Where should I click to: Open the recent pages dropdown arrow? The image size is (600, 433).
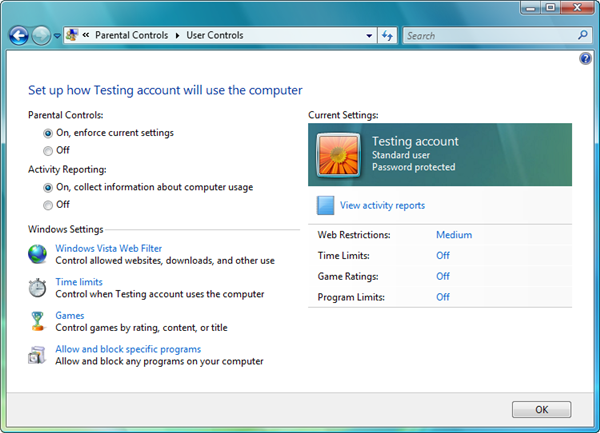(57, 36)
